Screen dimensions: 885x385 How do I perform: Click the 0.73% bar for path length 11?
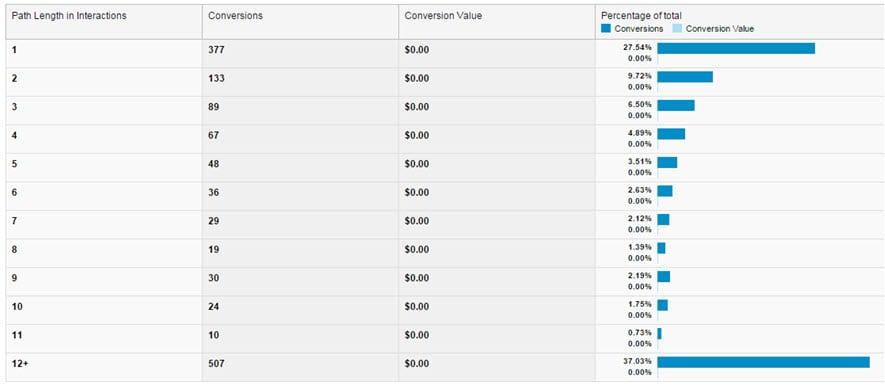(x=659, y=334)
